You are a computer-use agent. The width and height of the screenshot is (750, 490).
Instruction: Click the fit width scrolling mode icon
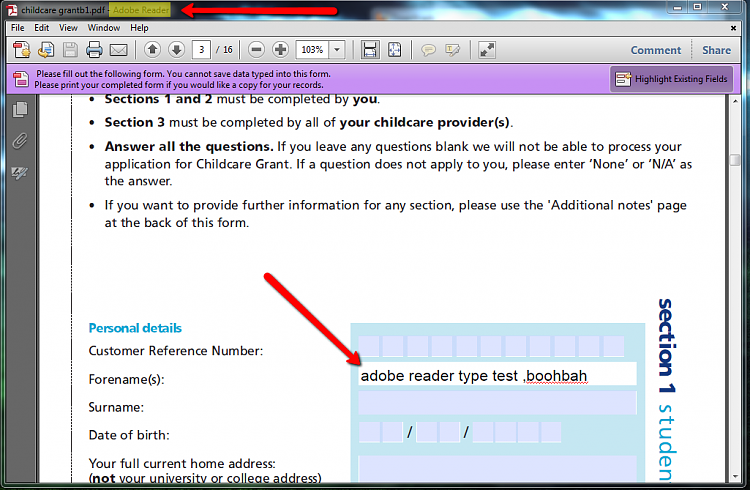370,50
